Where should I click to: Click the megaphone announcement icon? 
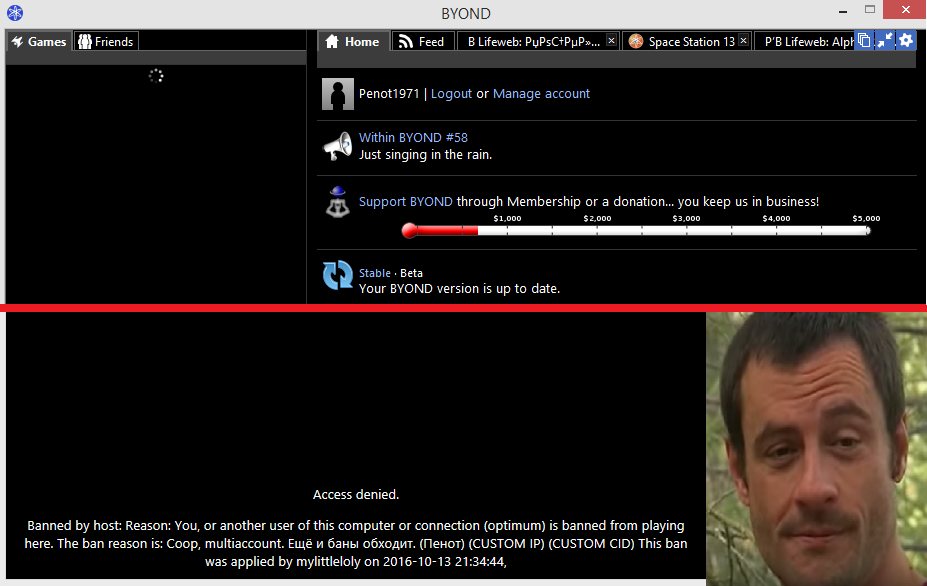[338, 146]
